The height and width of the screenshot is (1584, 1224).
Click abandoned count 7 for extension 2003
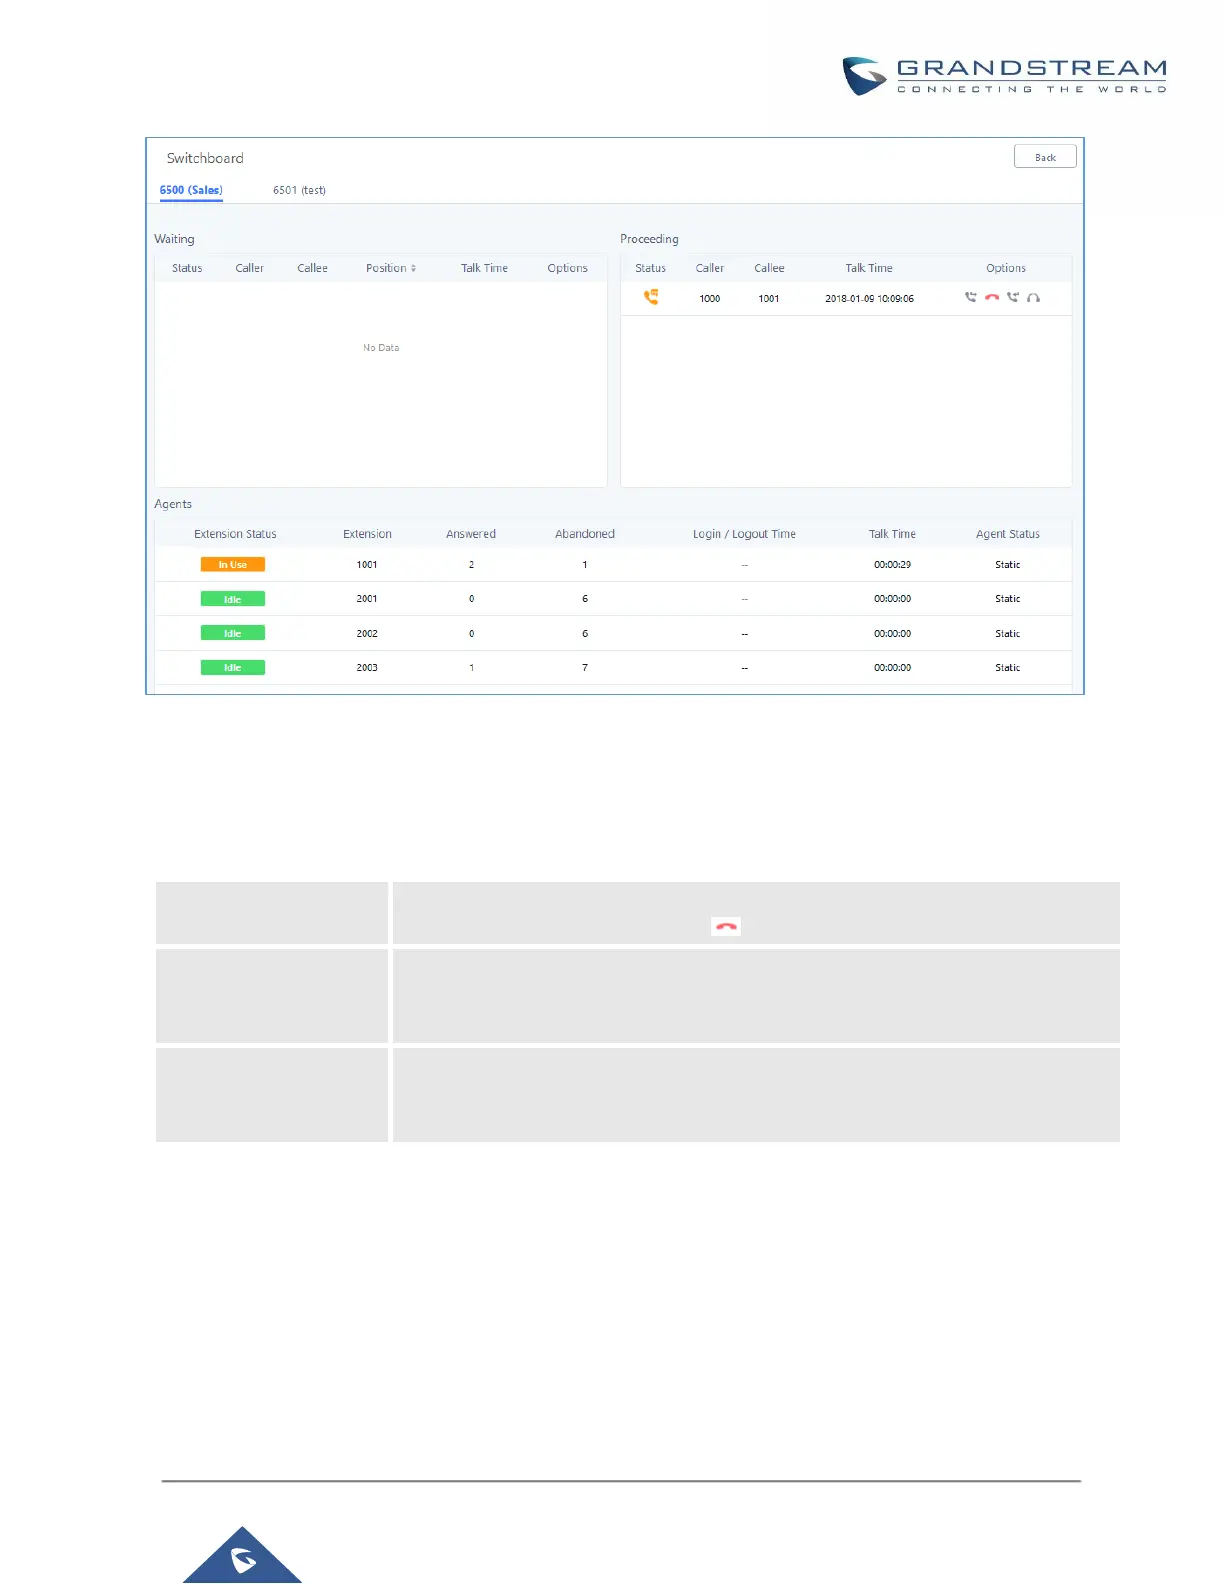click(x=585, y=667)
